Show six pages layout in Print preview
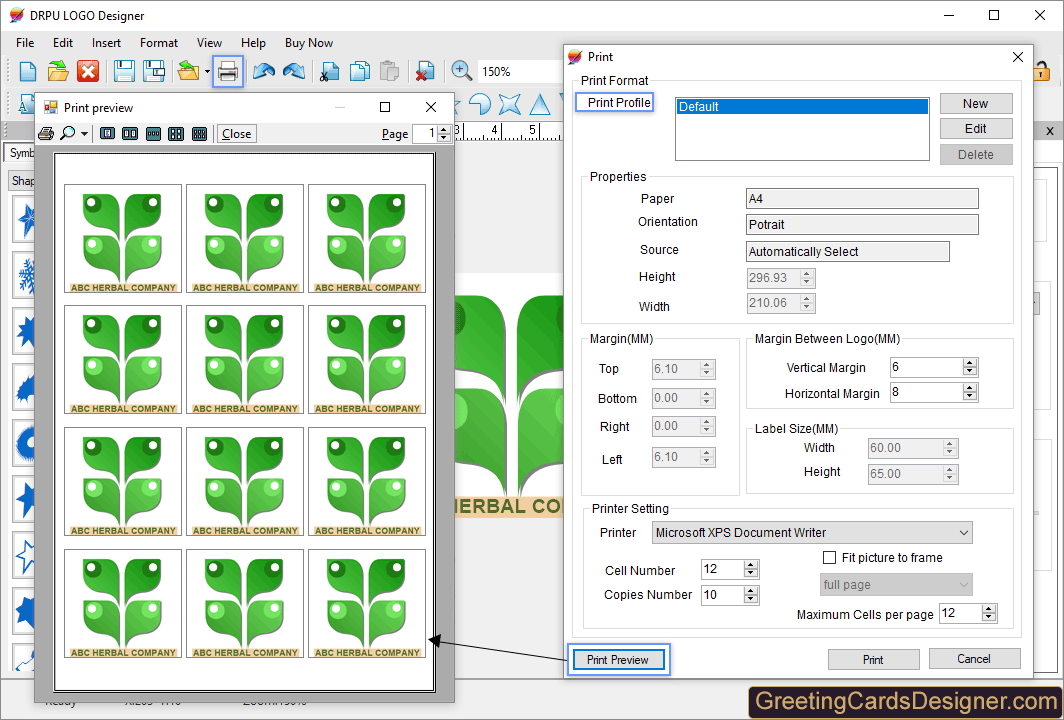 tap(199, 134)
